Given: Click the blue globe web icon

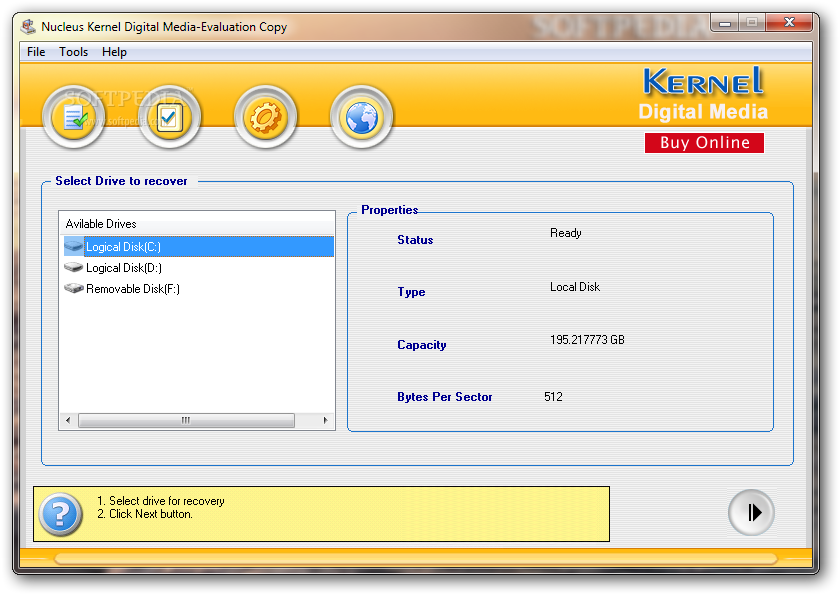Looking at the screenshot, I should (362, 117).
